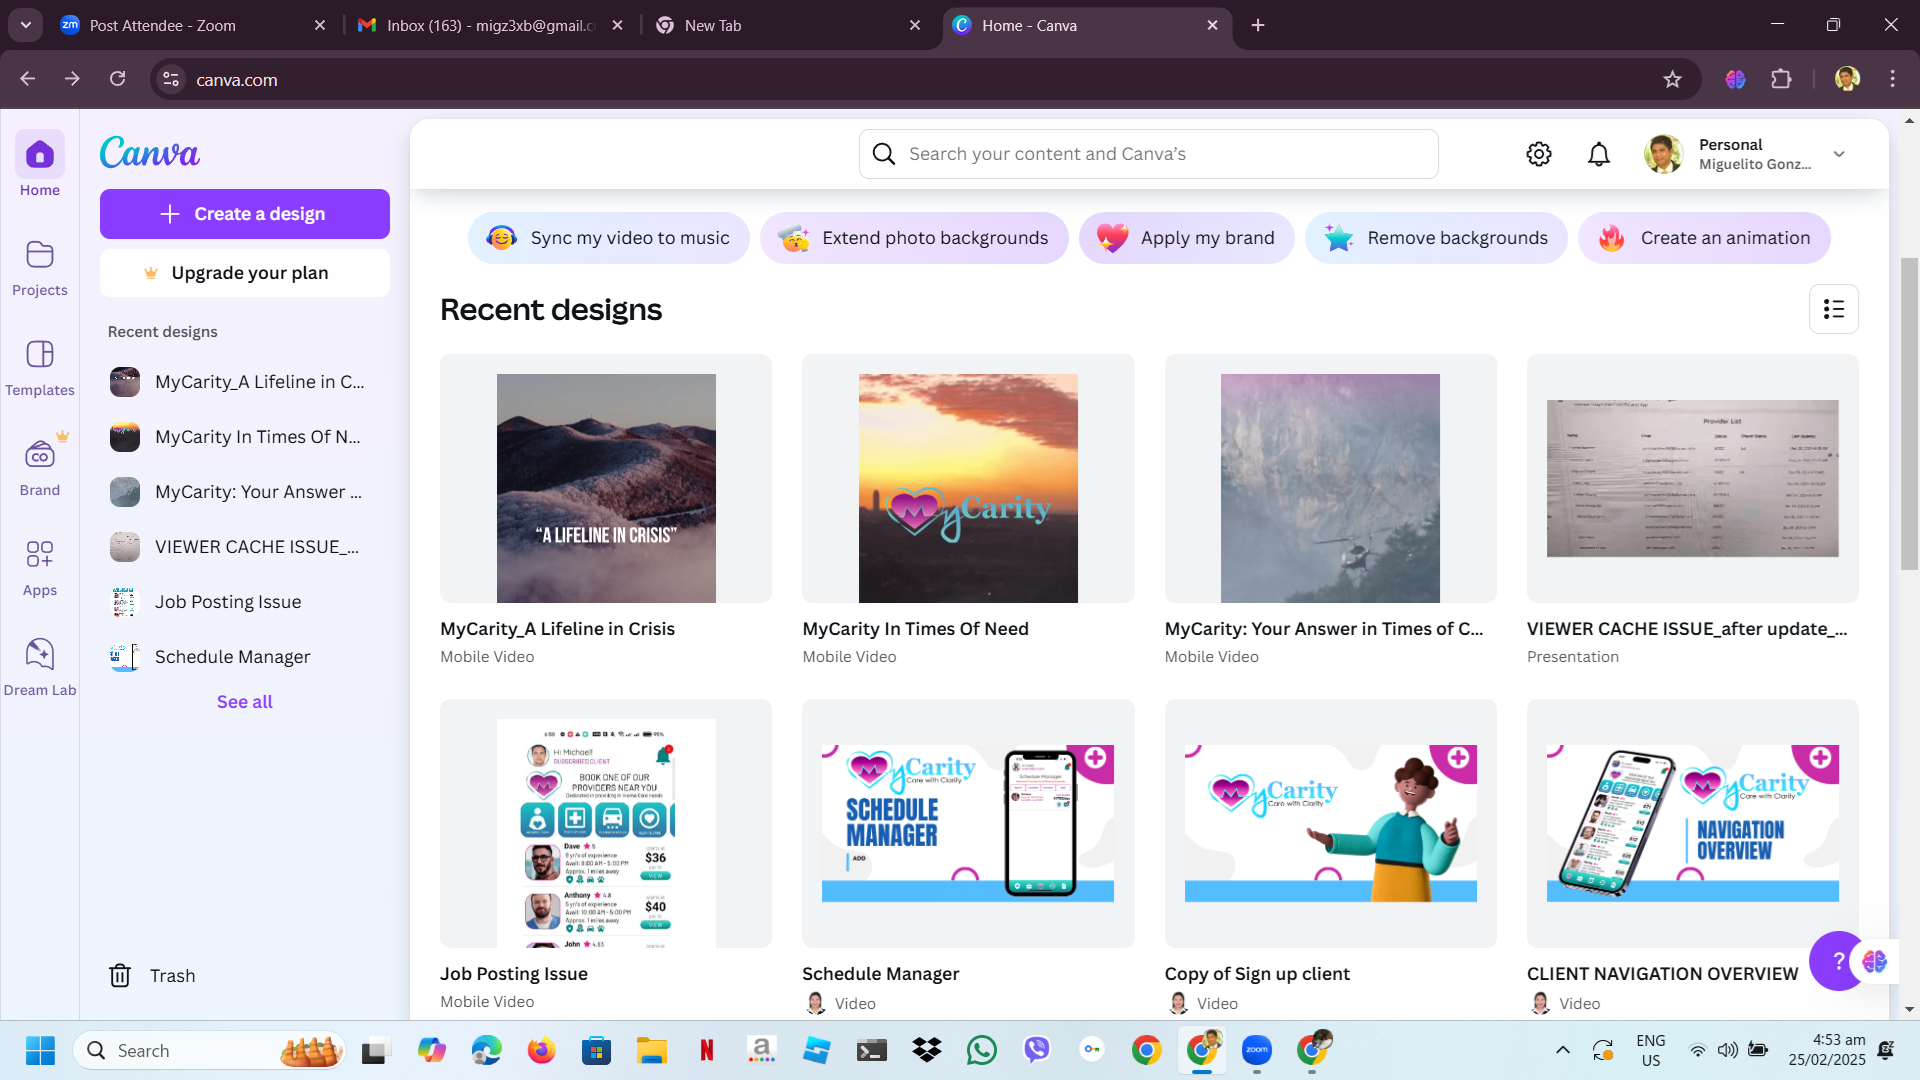
Task: Open Canva settings gear icon
Action: (x=1539, y=154)
